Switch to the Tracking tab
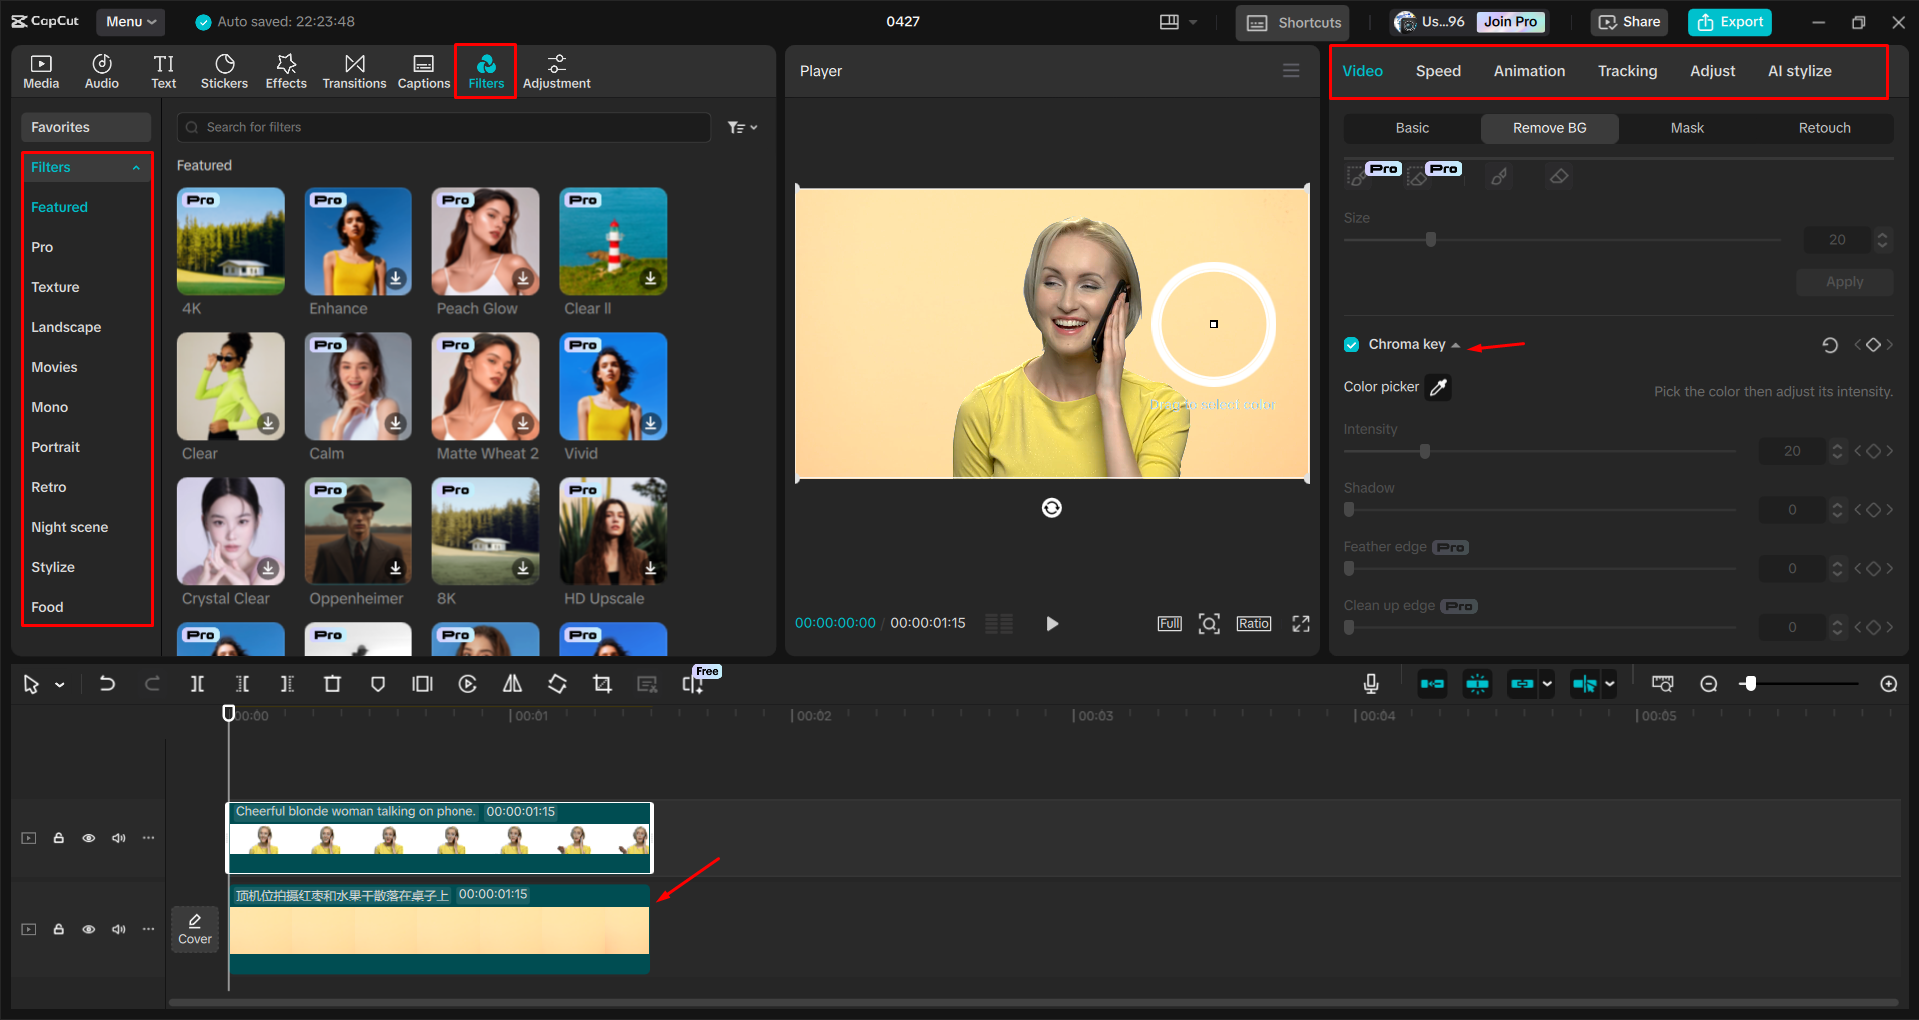Image resolution: width=1919 pixels, height=1020 pixels. (x=1627, y=70)
